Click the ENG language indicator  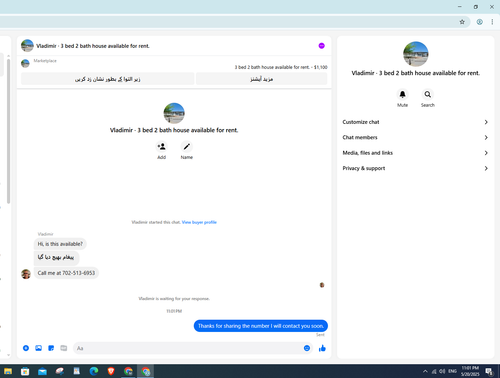point(452,371)
